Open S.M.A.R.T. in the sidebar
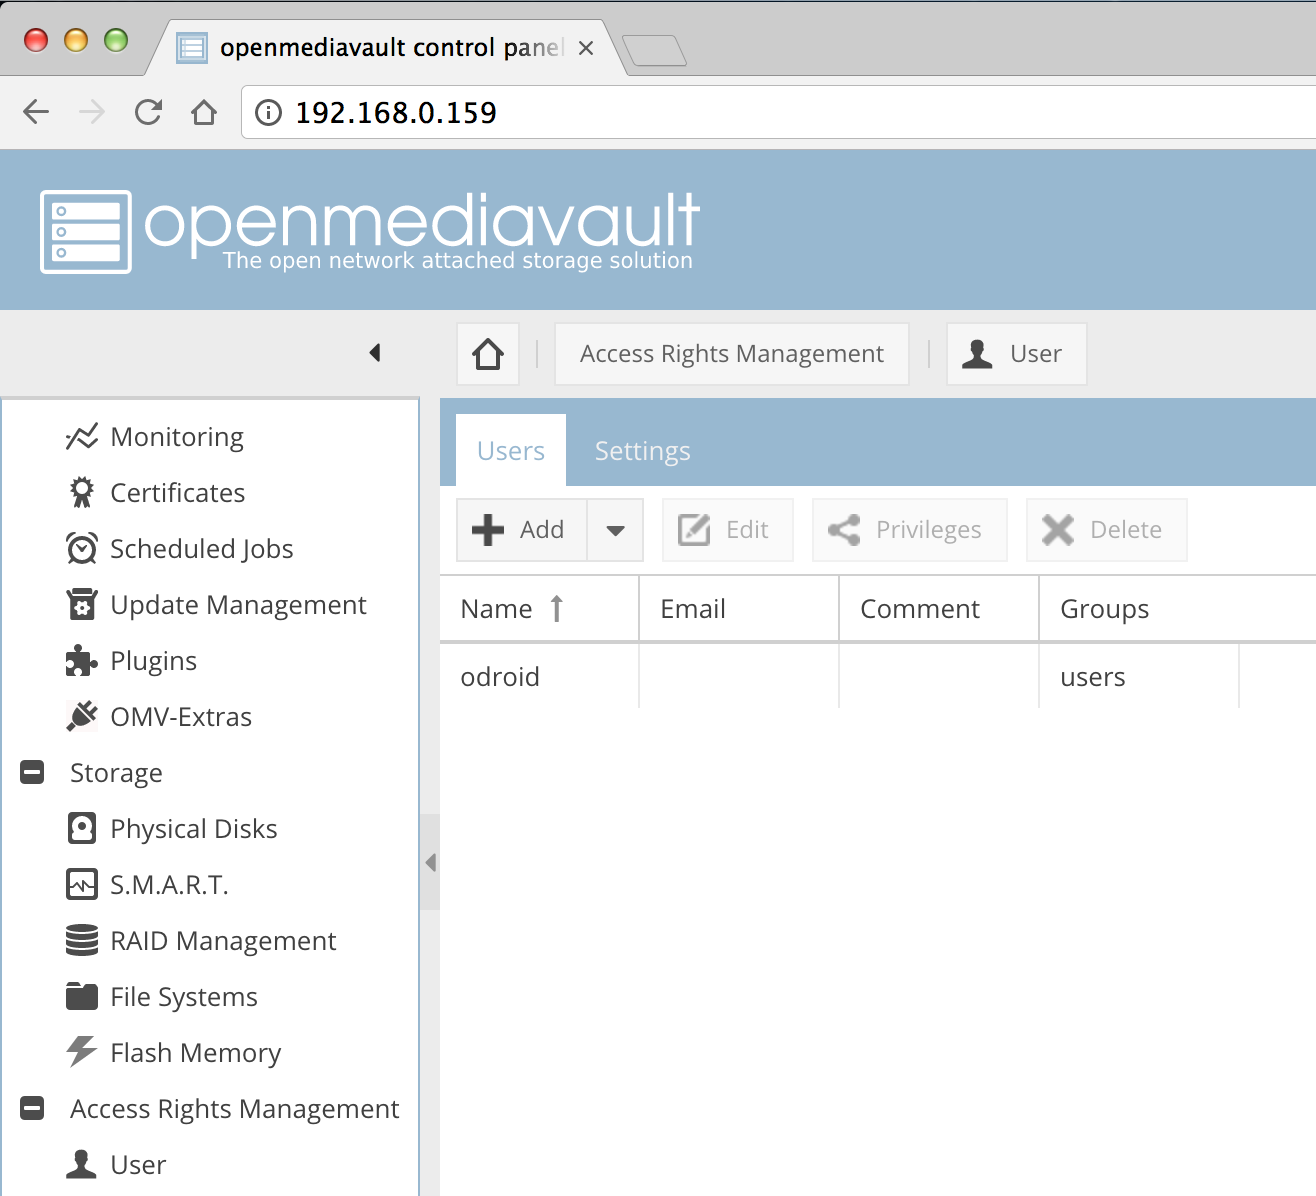 pyautogui.click(x=170, y=885)
